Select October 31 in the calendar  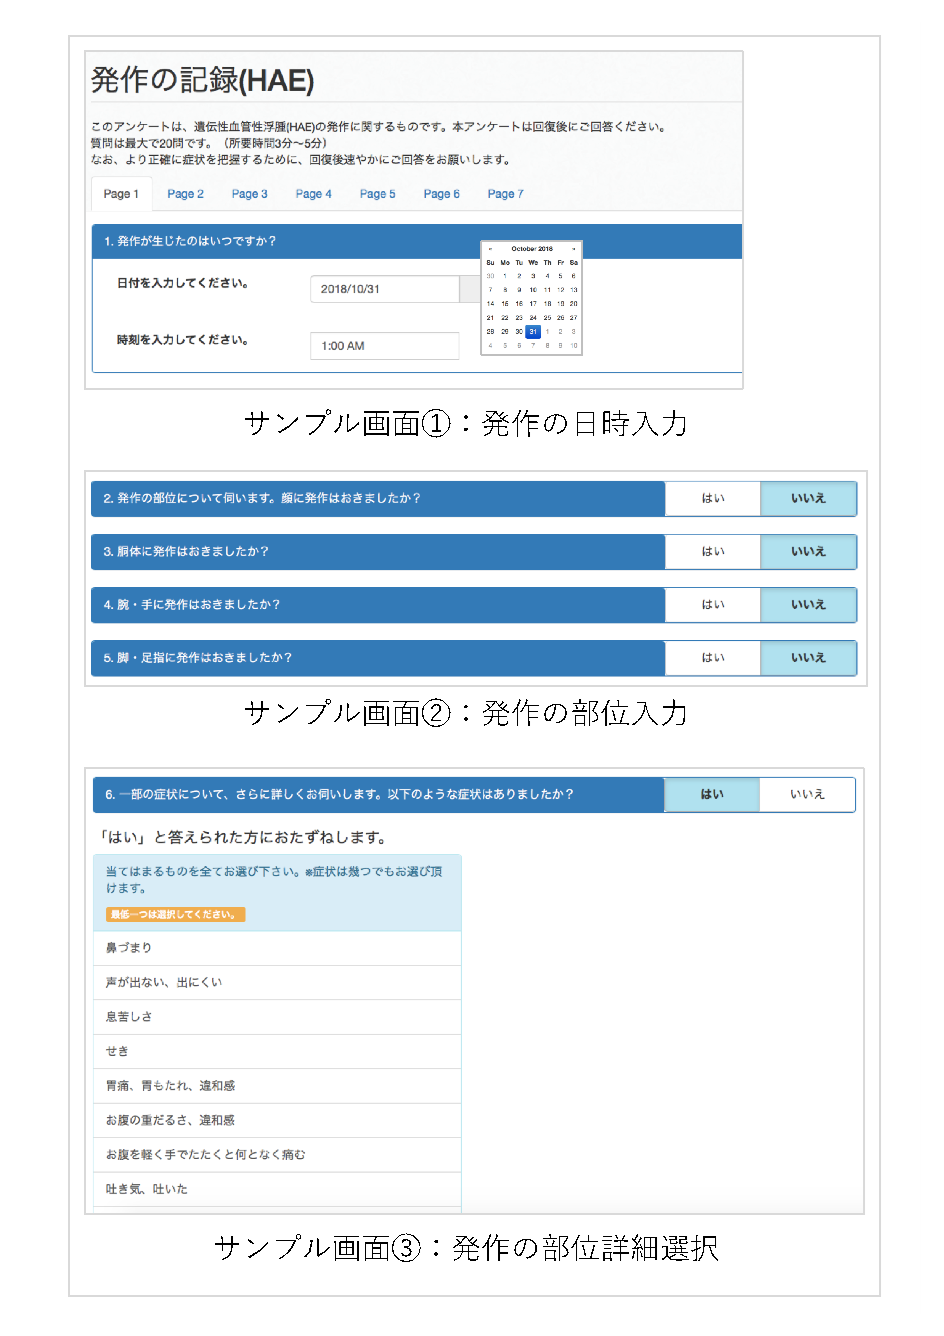tap(534, 331)
